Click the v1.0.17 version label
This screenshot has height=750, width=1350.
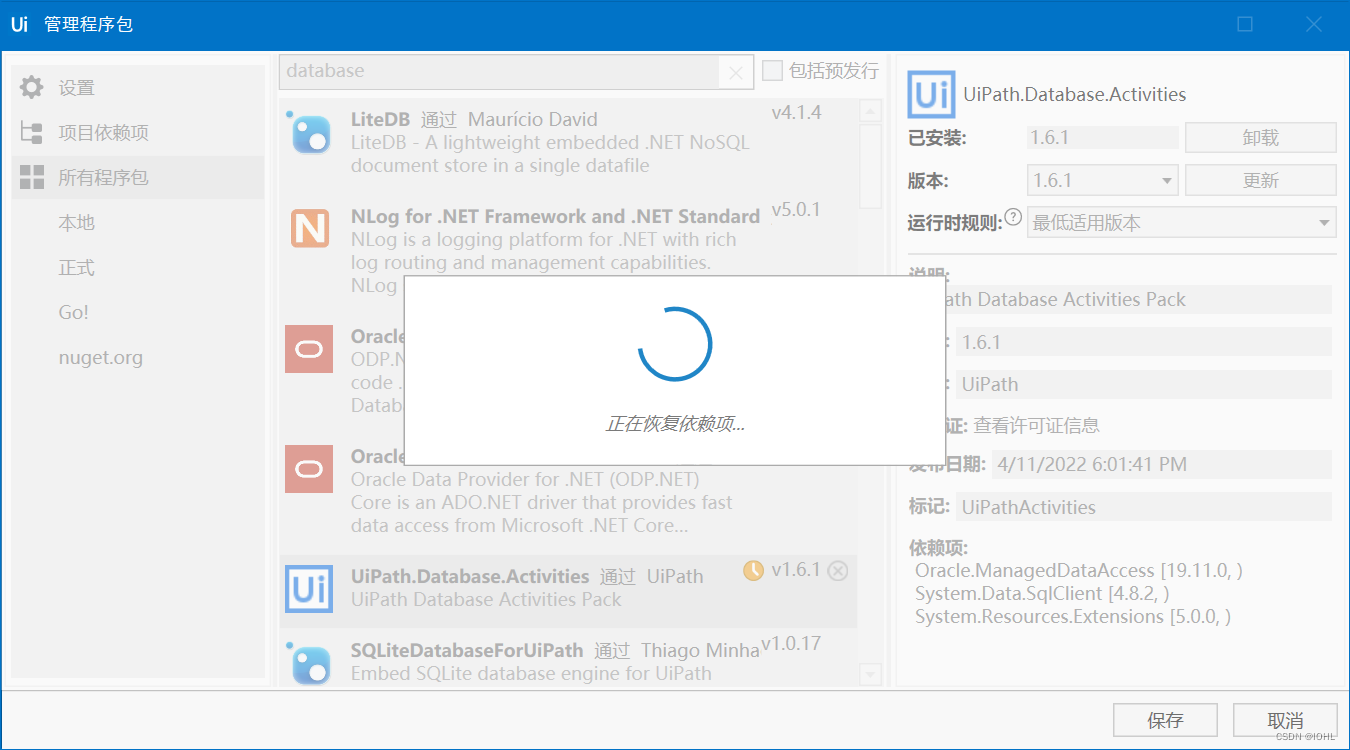pyautogui.click(x=791, y=643)
